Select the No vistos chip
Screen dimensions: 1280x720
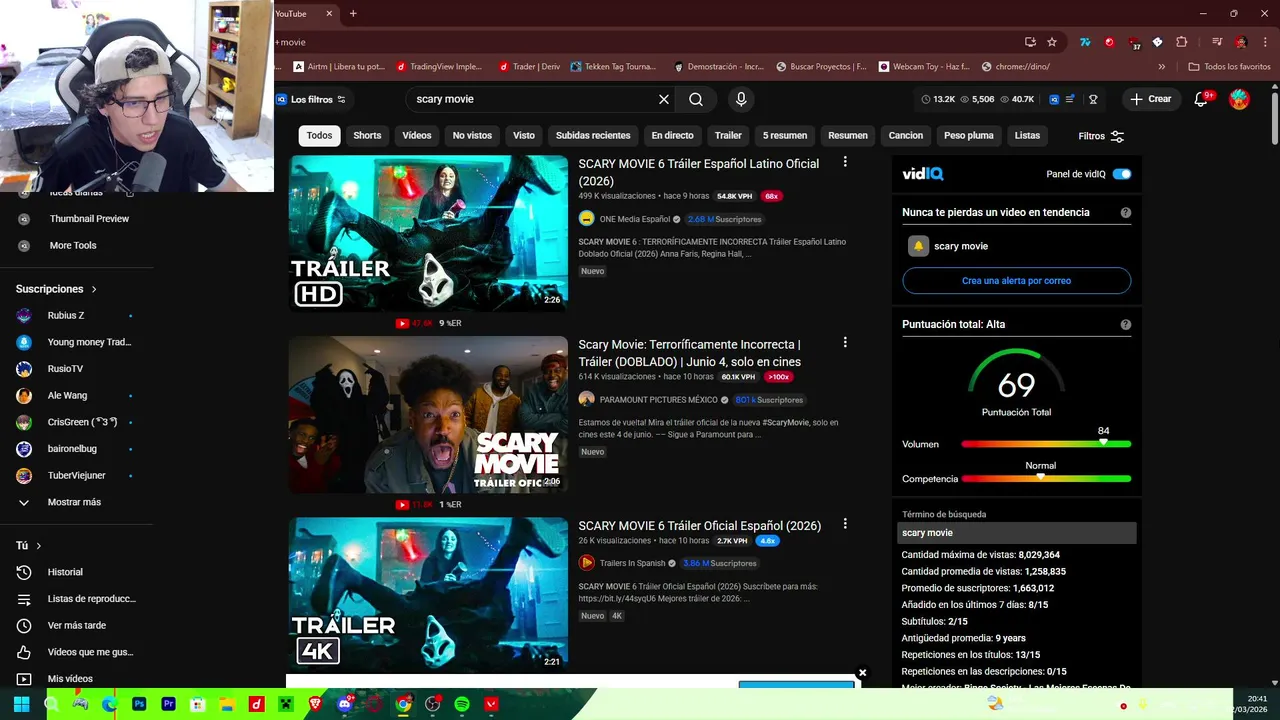472,135
